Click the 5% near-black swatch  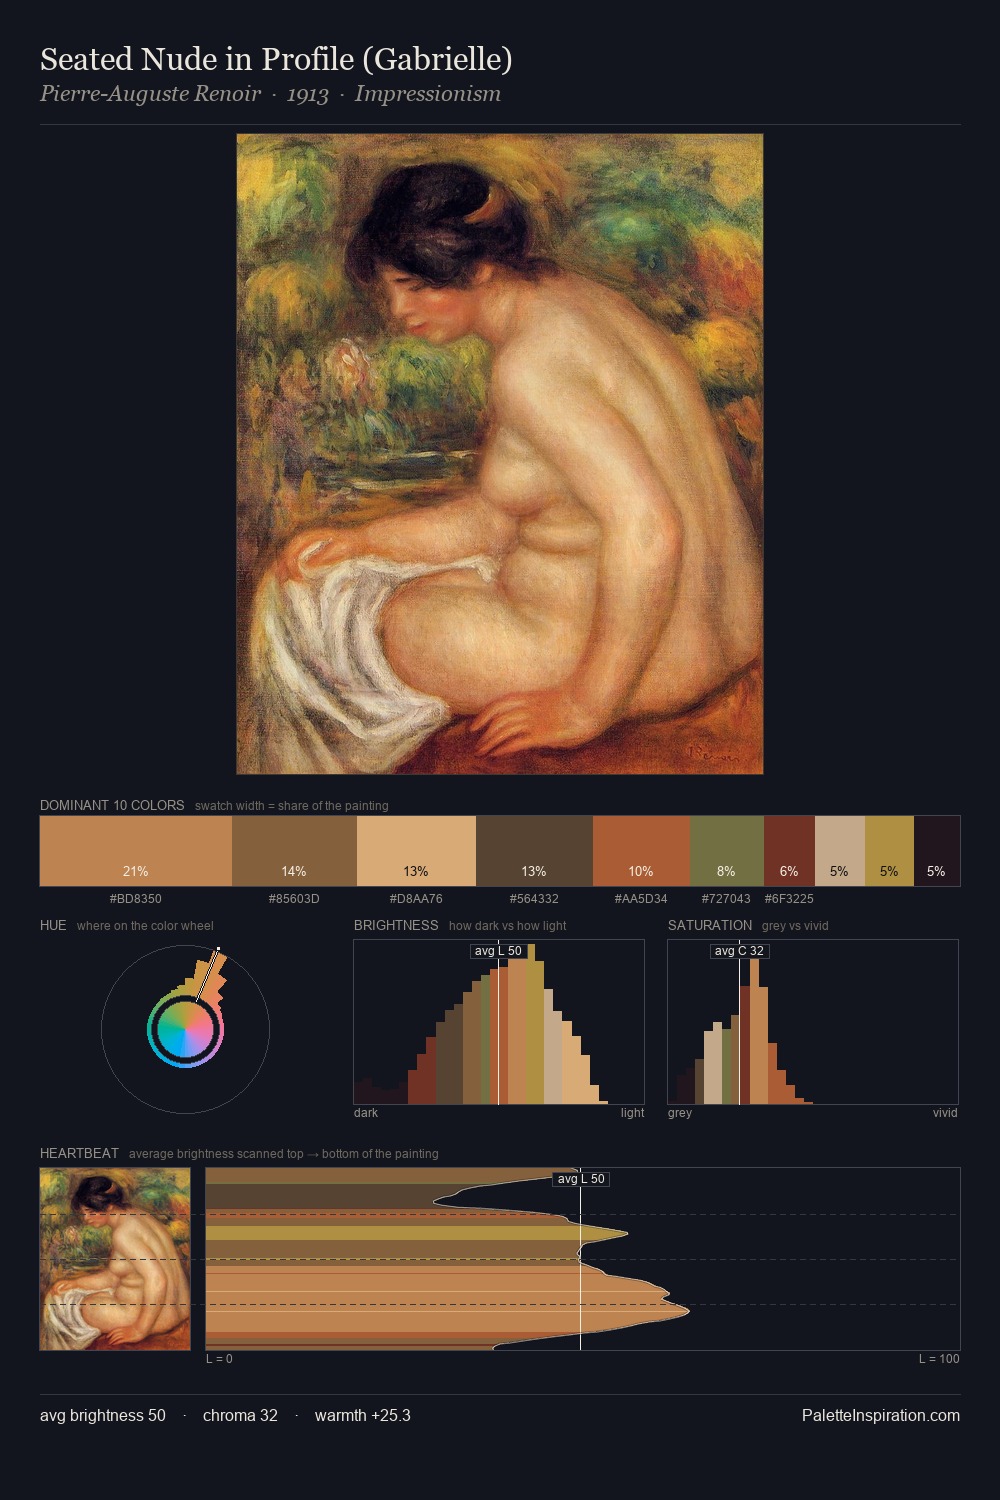pos(937,851)
